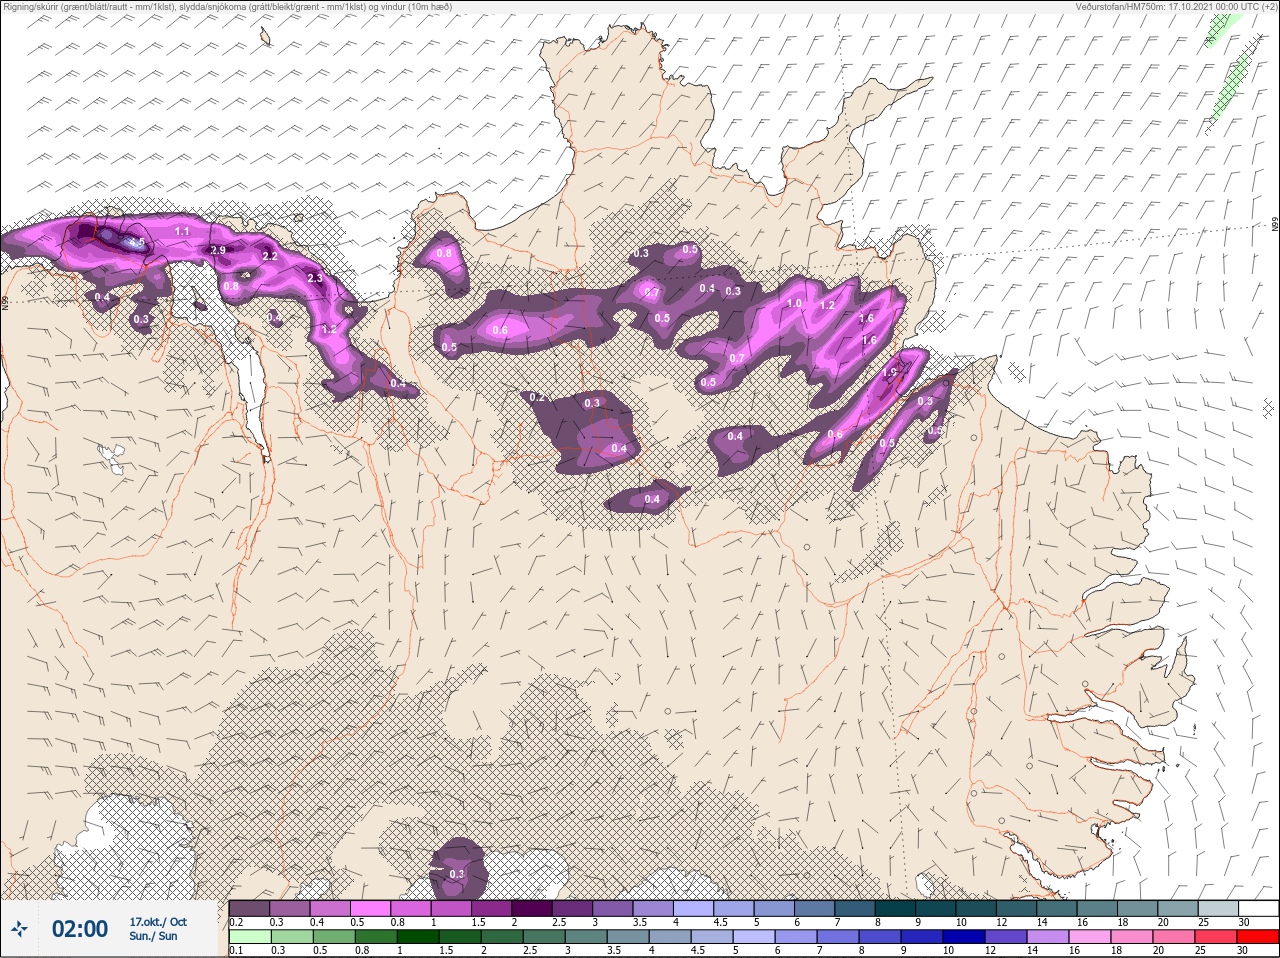Screen dimensions: 1280x958
Task: Select the white 30 swatch in upper legend
Action: (x=1258, y=908)
